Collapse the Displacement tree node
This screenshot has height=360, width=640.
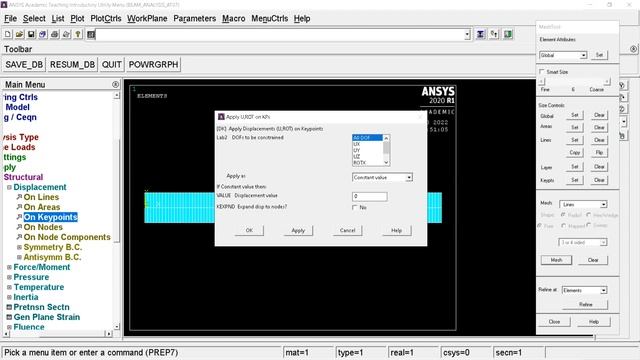9,187
